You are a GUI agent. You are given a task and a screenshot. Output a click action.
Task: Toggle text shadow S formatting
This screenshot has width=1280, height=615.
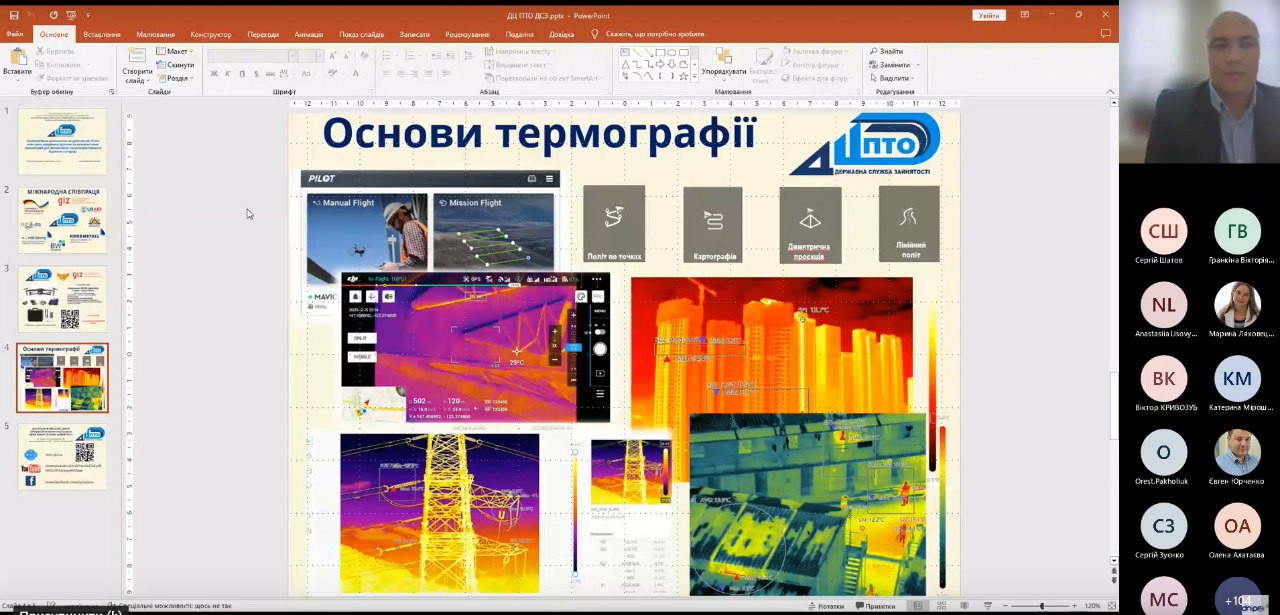[256, 73]
